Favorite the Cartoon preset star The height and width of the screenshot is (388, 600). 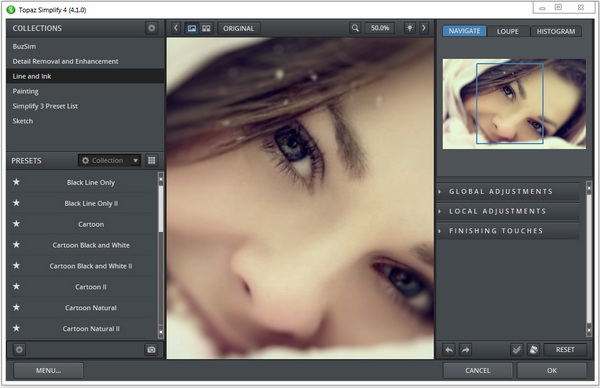16,224
